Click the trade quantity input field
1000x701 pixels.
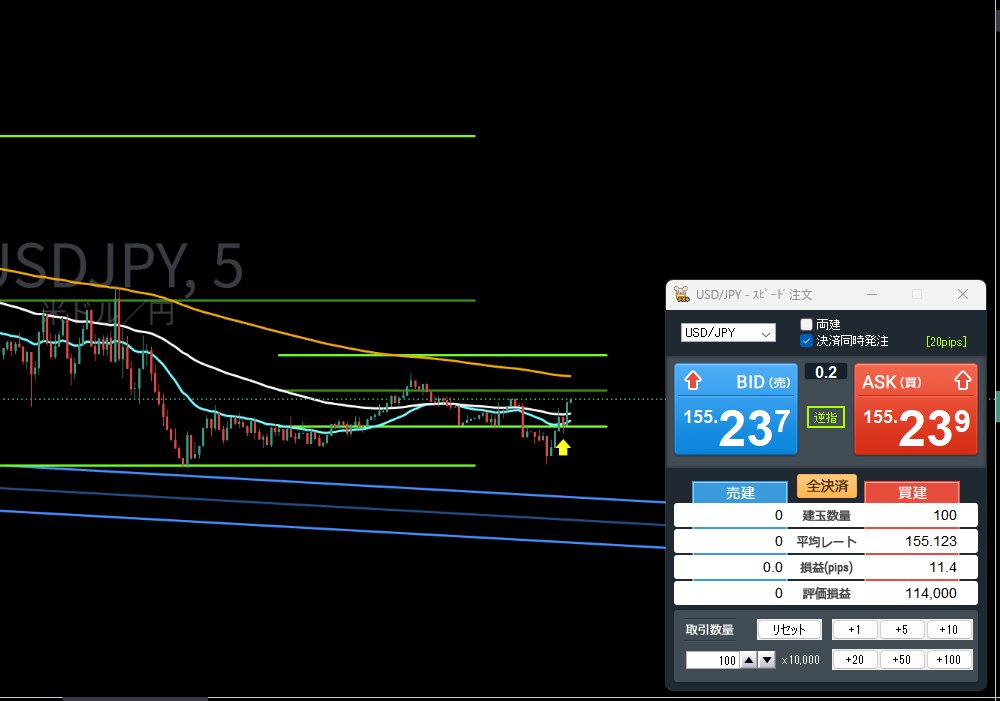click(712, 660)
